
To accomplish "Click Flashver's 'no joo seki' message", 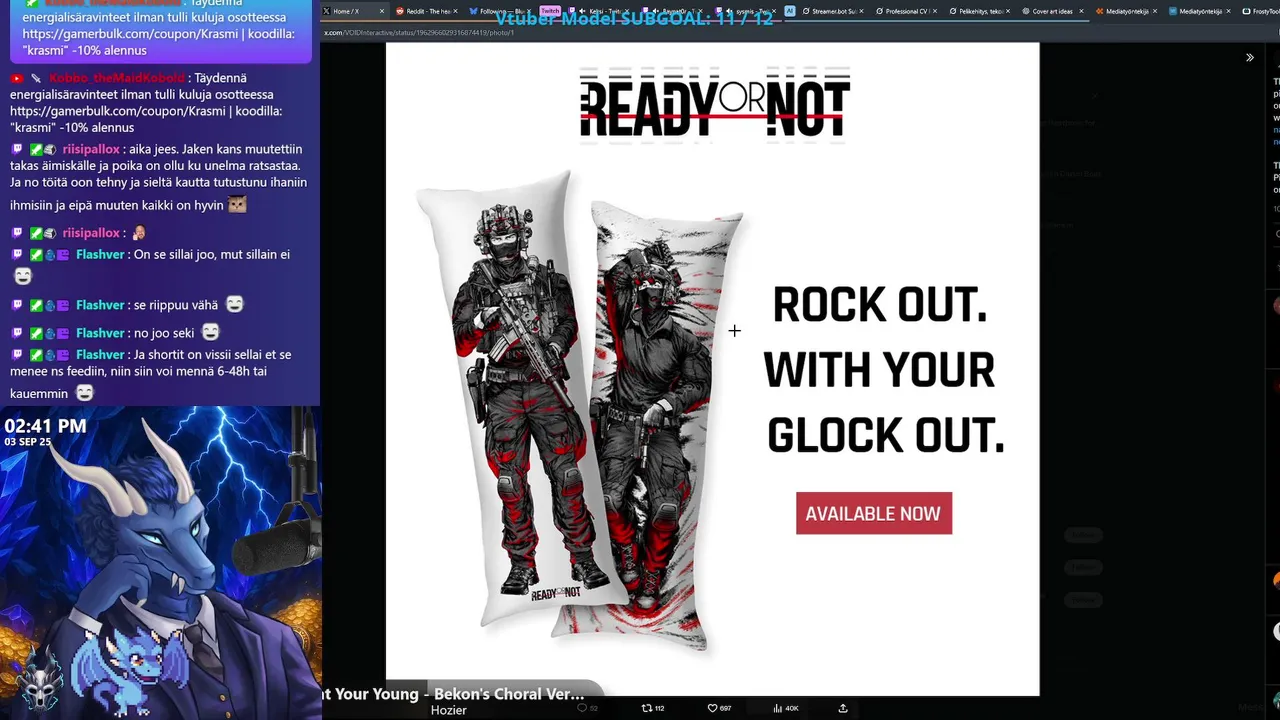I will (164, 333).
